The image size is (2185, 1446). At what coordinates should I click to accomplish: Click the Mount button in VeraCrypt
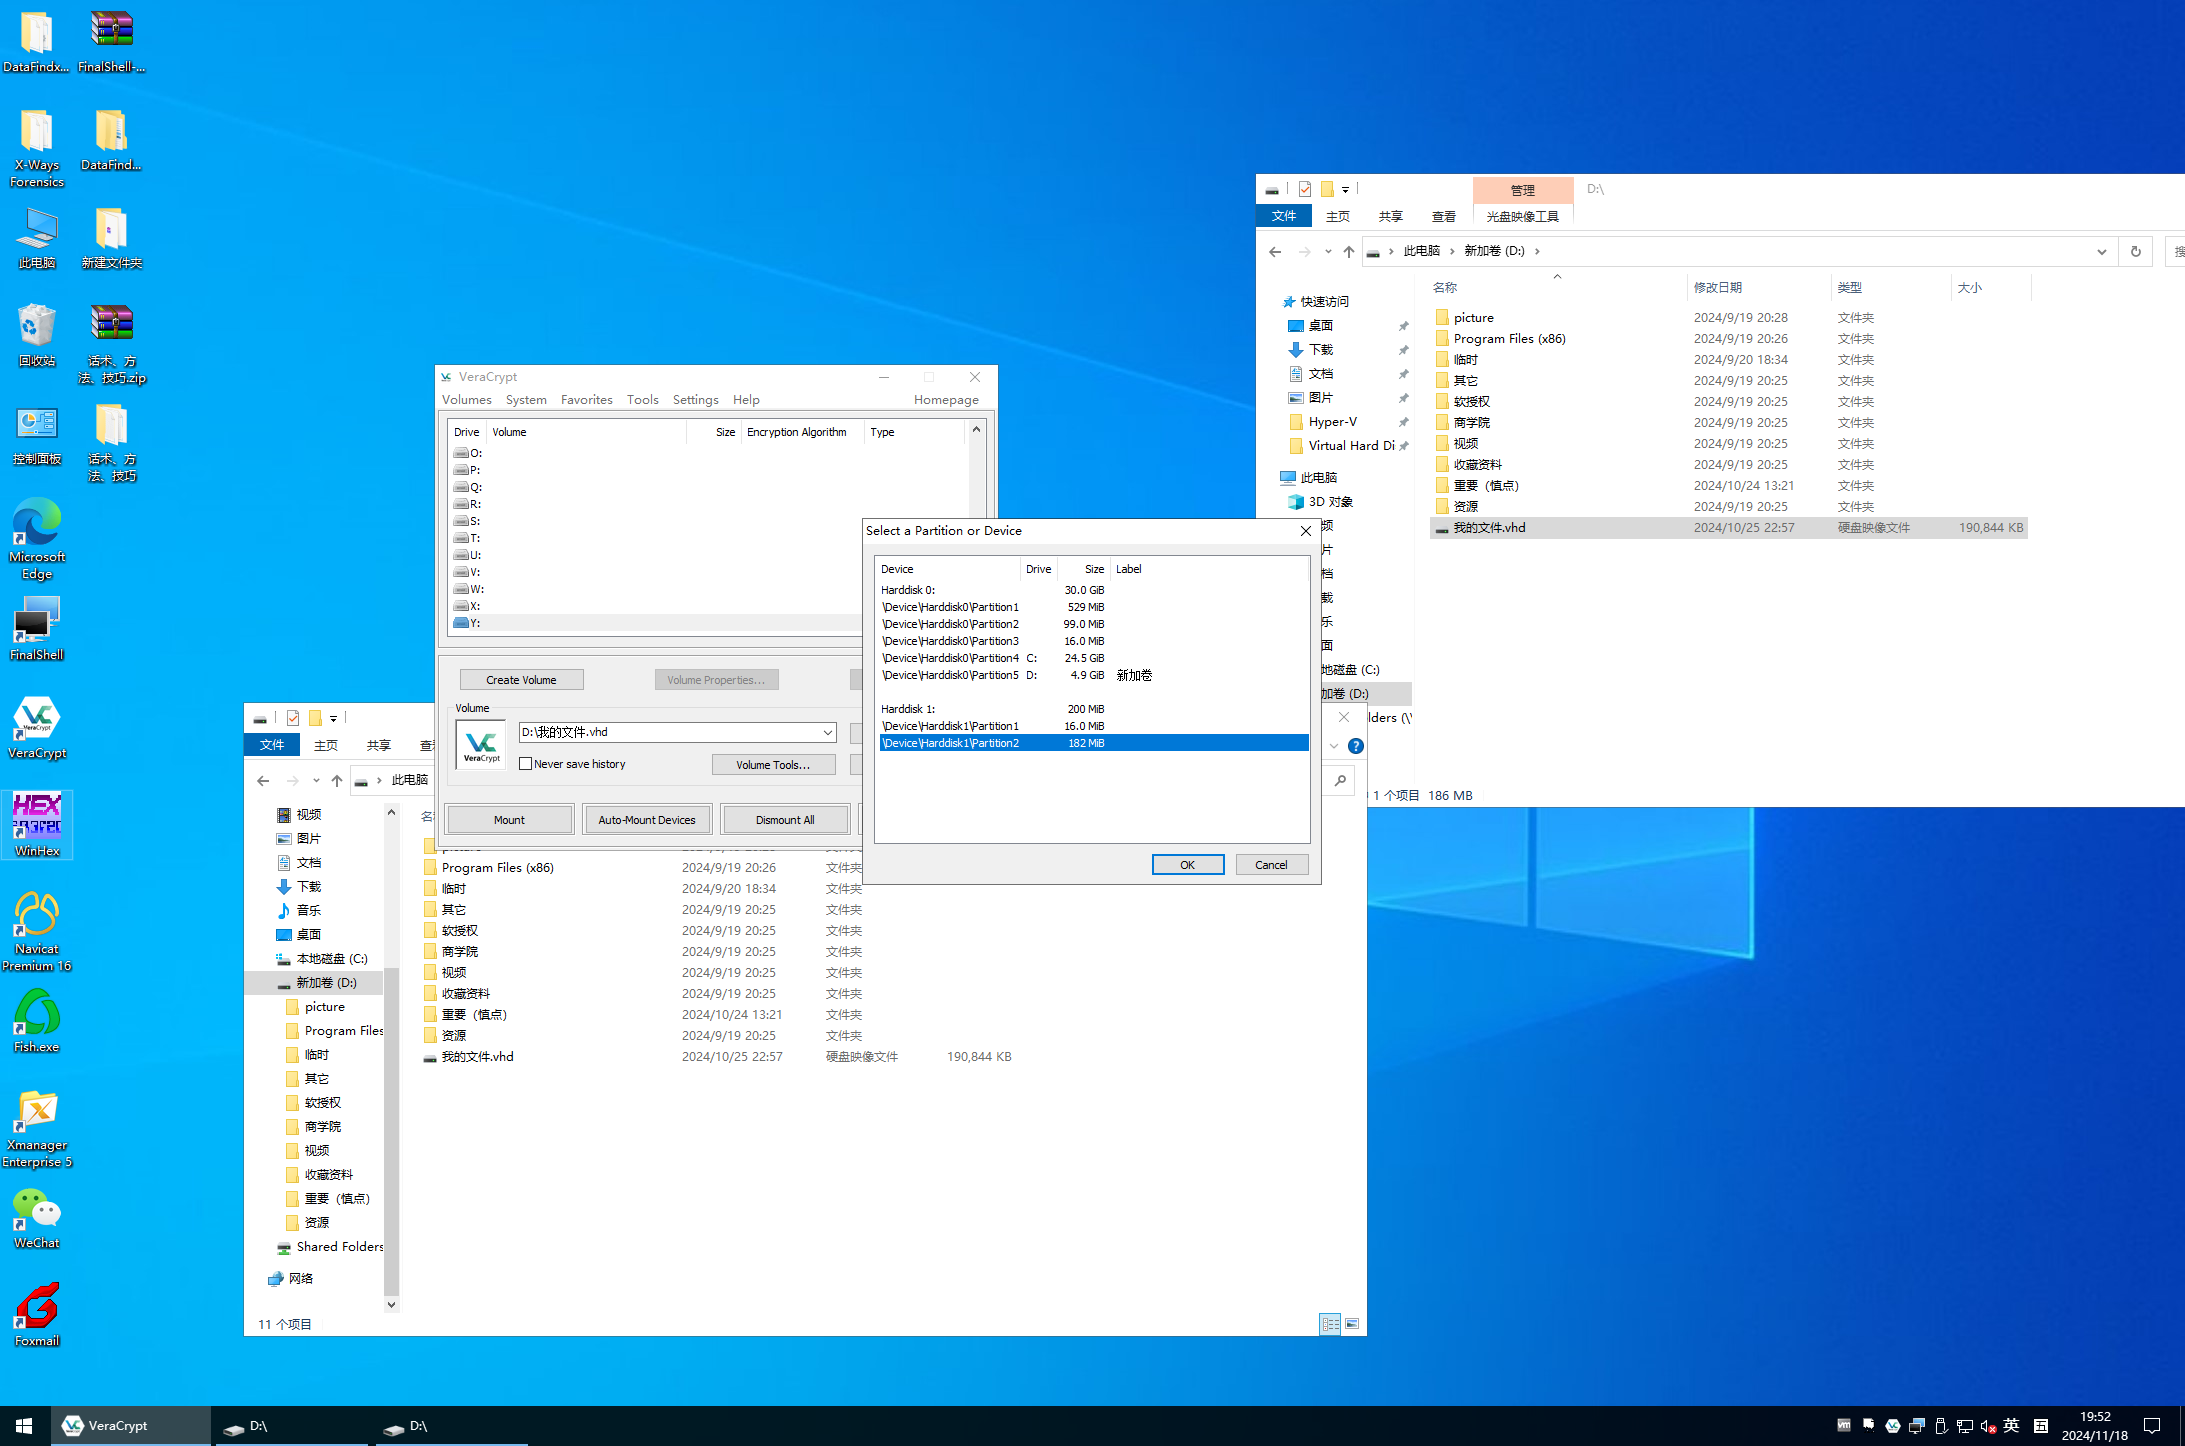(x=509, y=820)
